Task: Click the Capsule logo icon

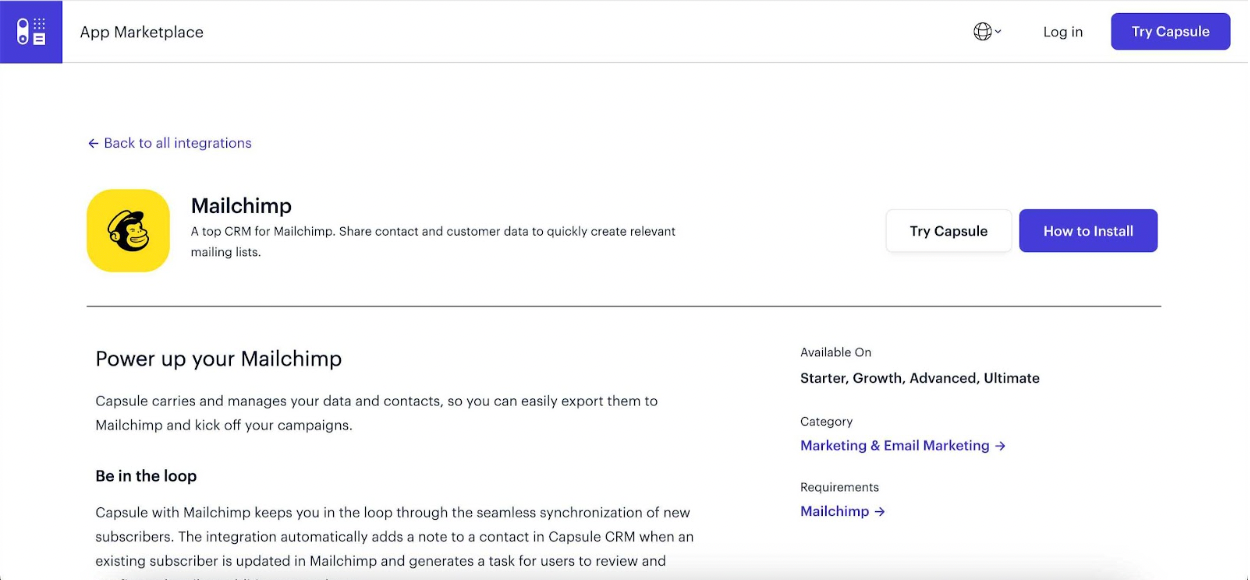Action: click(x=31, y=32)
